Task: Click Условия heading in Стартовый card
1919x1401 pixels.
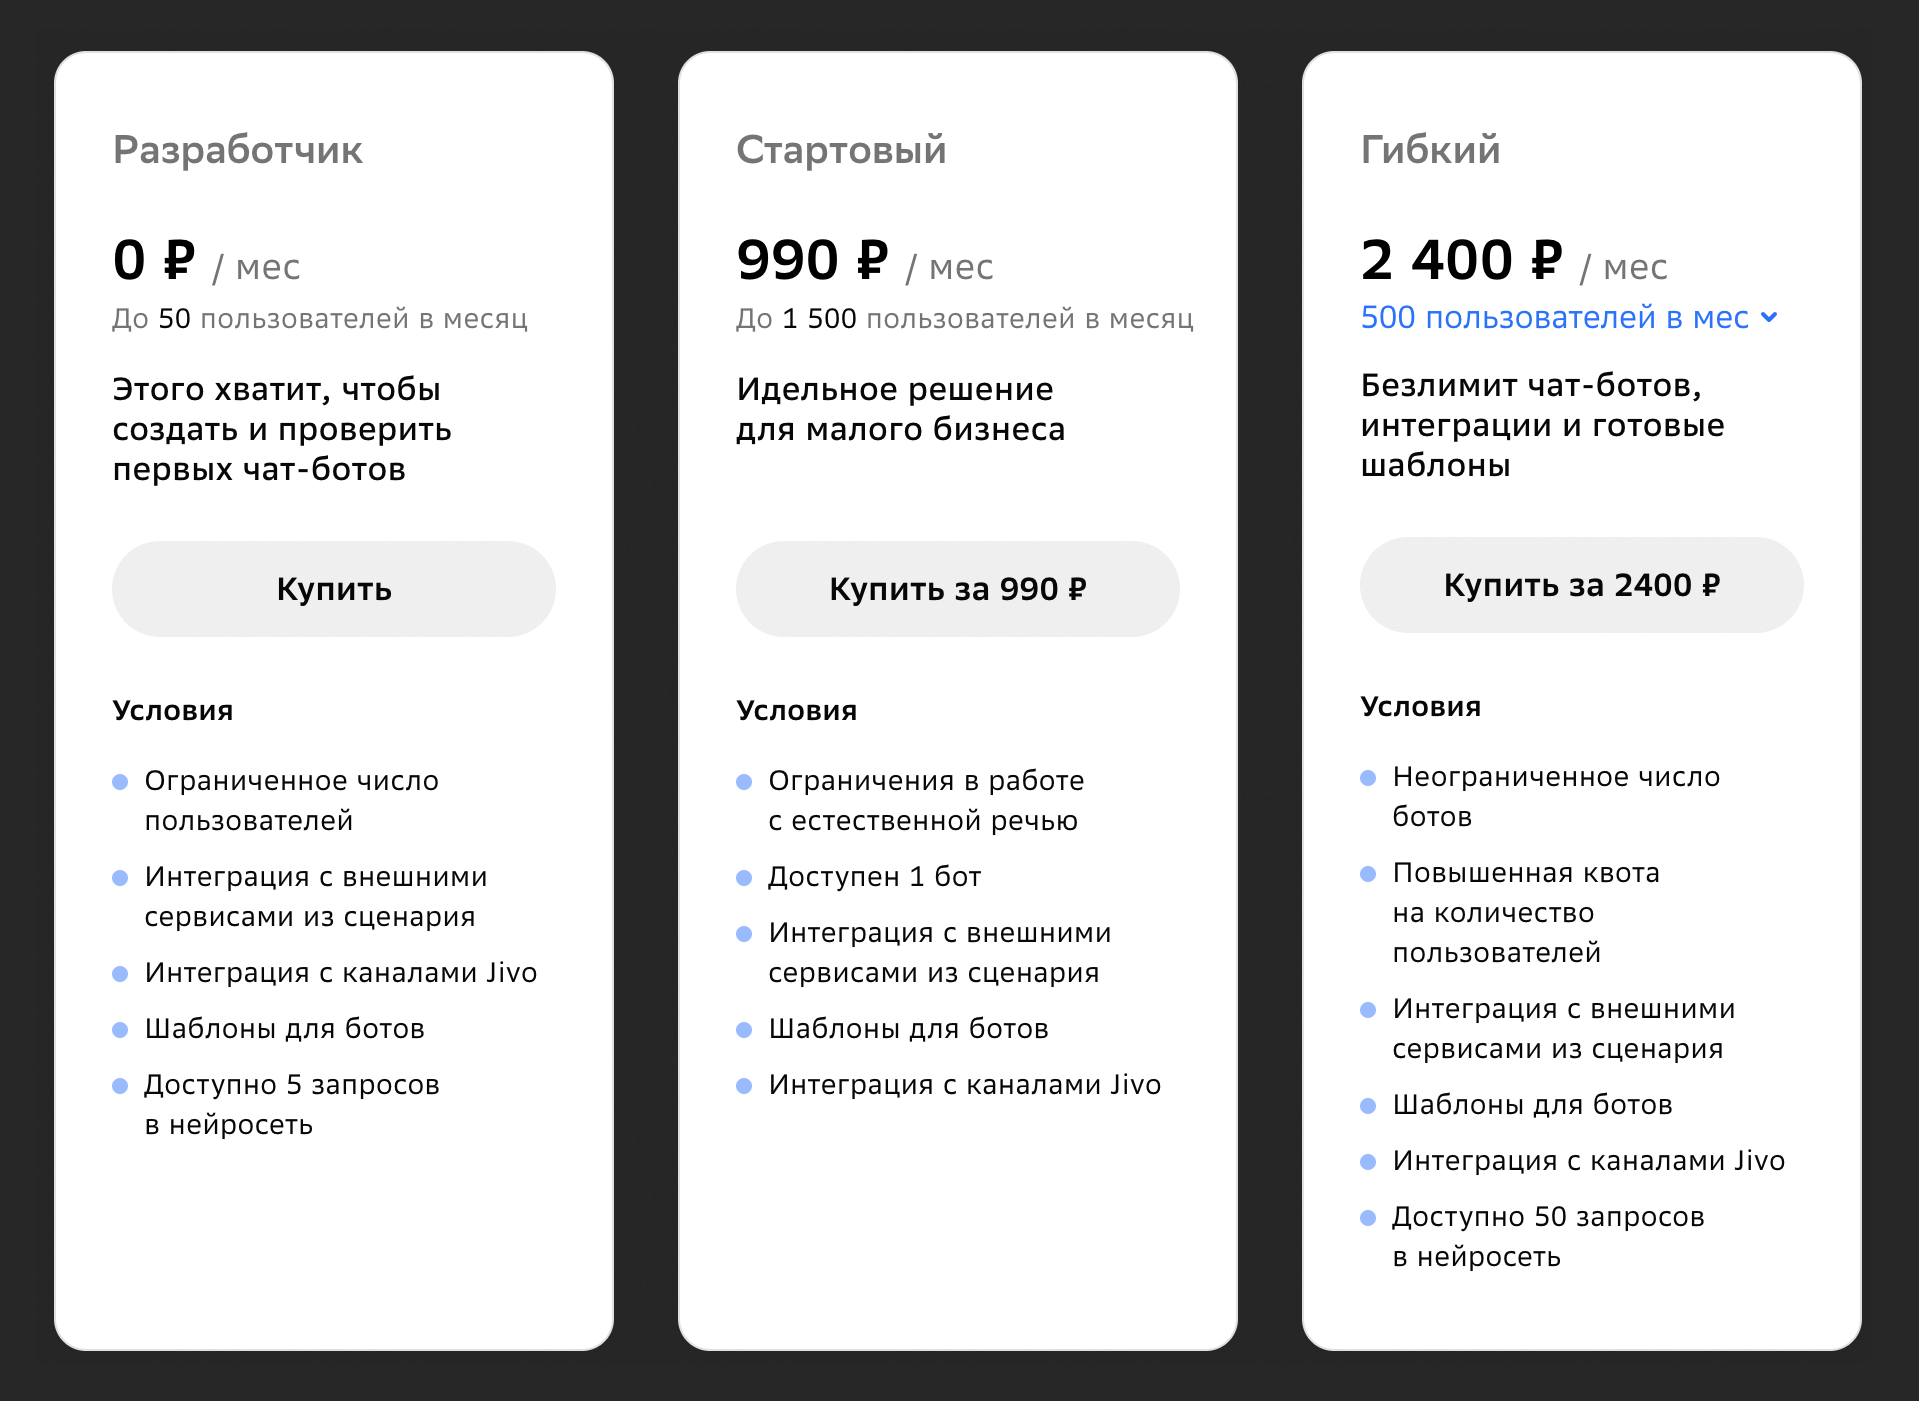Action: pos(797,711)
